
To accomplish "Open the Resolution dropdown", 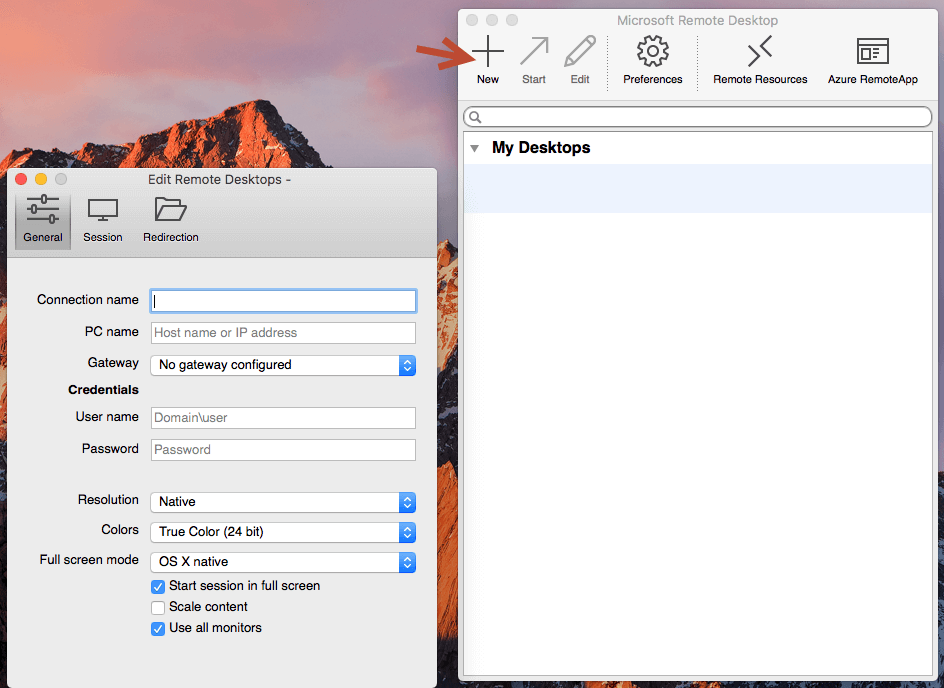I will [x=283, y=502].
